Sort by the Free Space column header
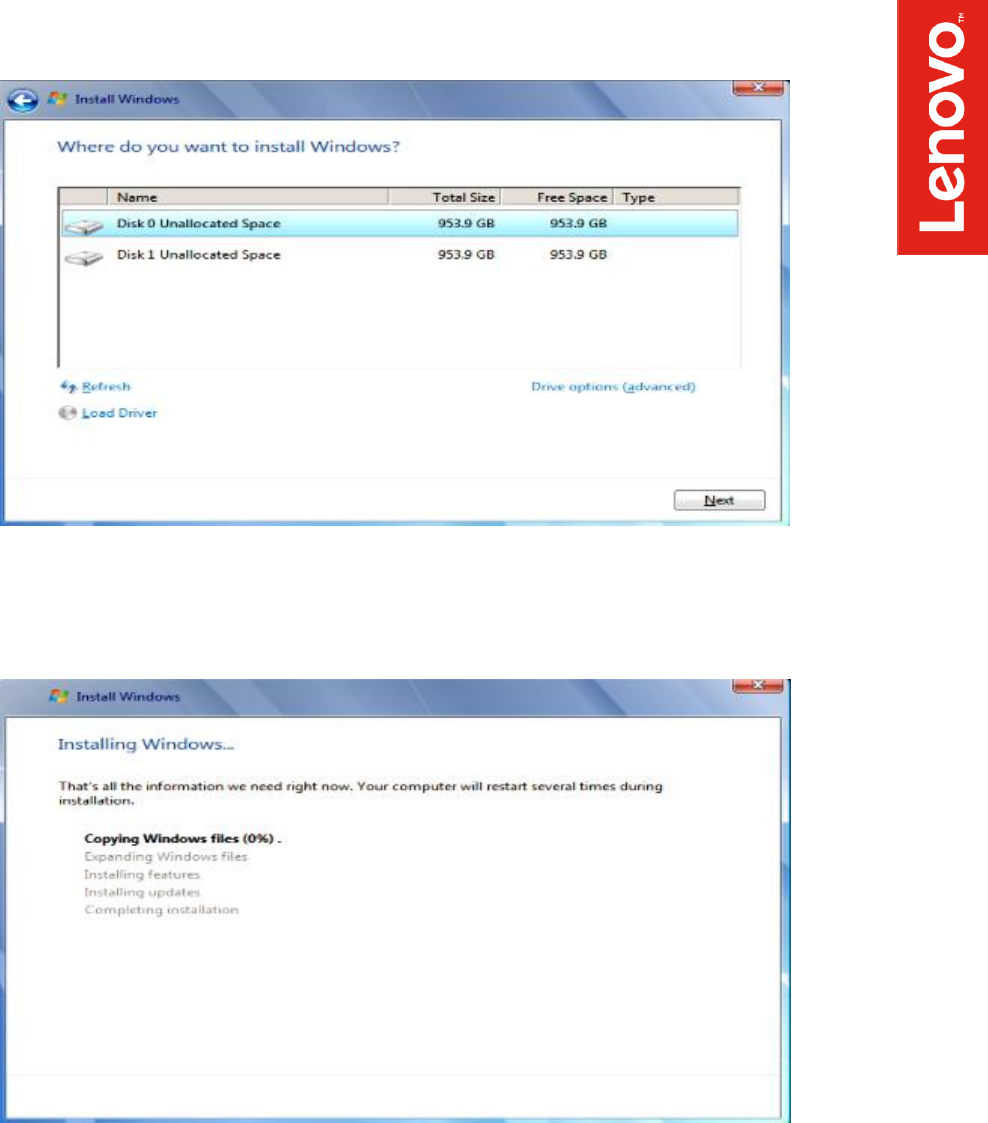The image size is (988, 1123). tap(557, 197)
